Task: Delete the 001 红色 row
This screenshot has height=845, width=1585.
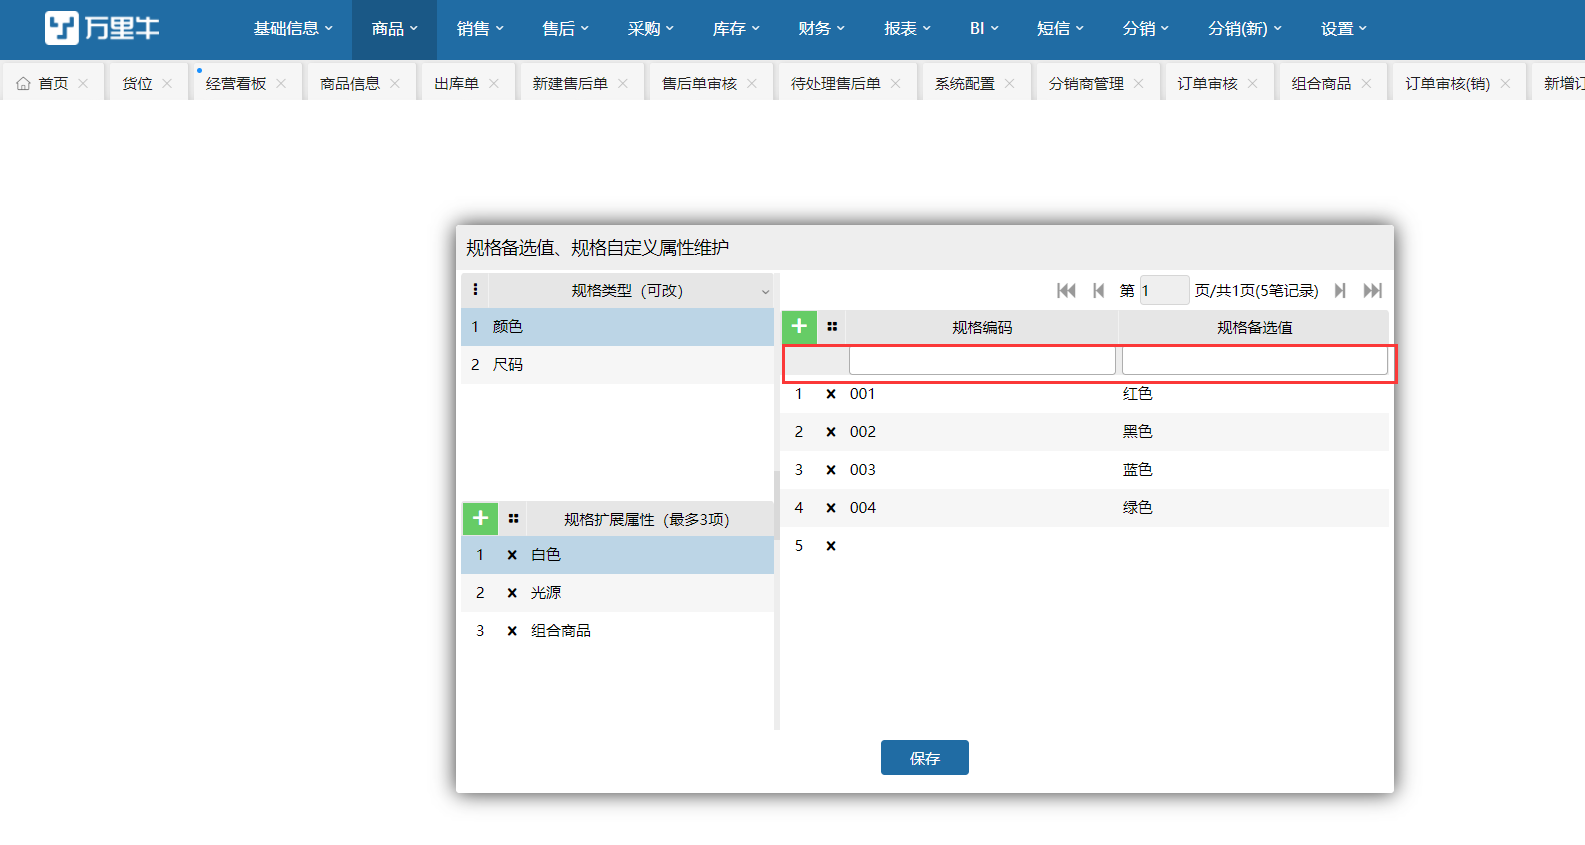Action: point(831,394)
